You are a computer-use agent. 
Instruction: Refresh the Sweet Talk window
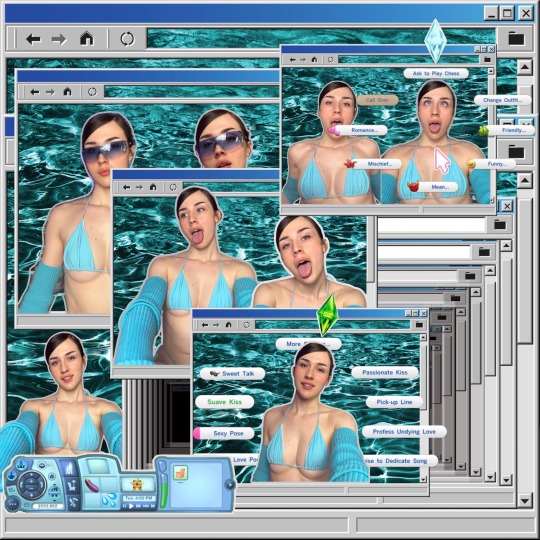pos(246,324)
